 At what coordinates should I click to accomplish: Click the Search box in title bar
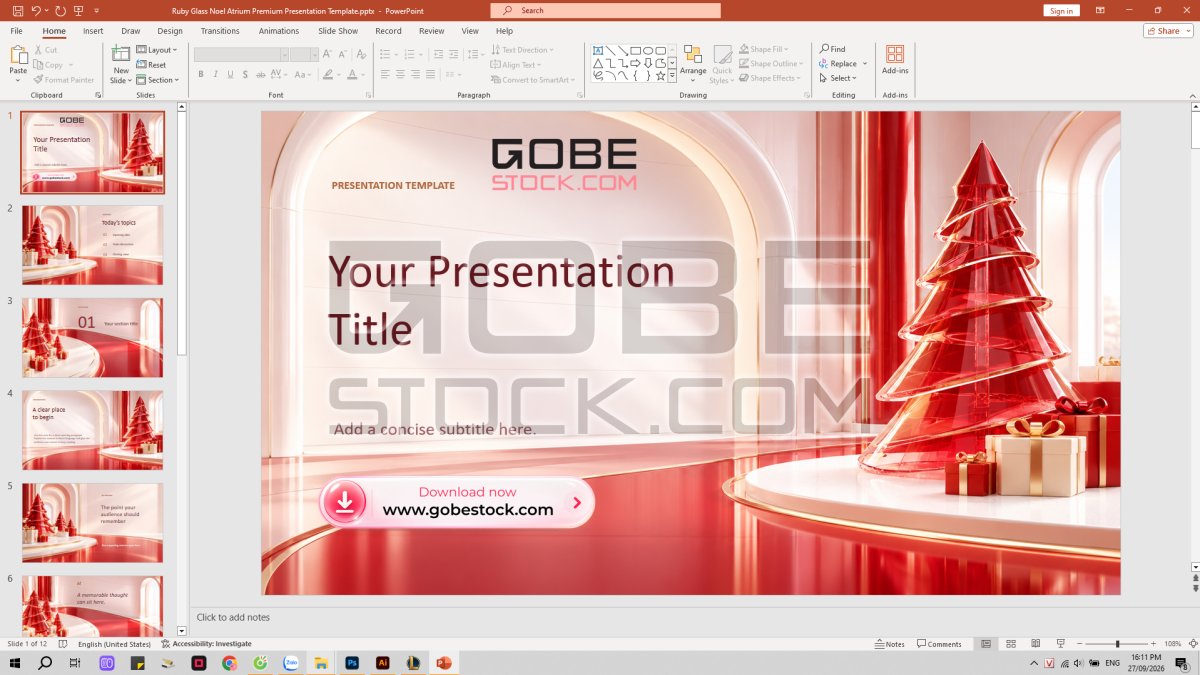point(605,10)
